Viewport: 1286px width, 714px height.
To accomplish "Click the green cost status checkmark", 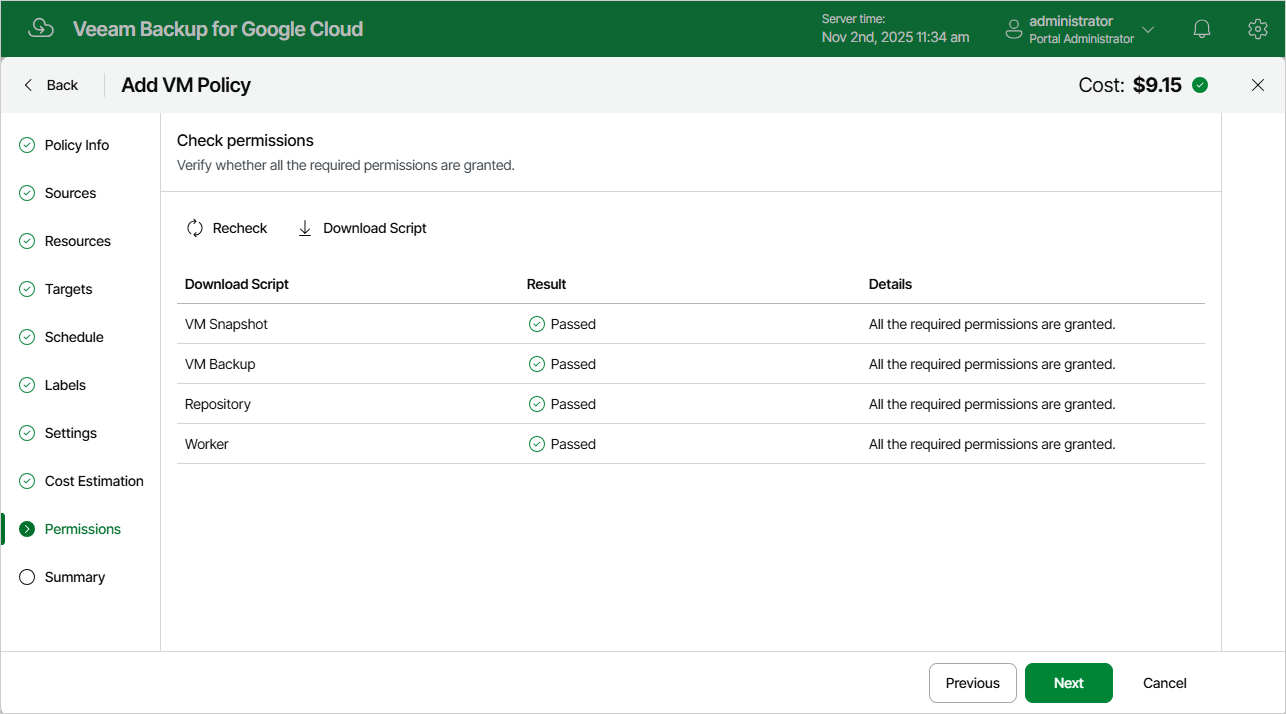I will coord(1200,85).
